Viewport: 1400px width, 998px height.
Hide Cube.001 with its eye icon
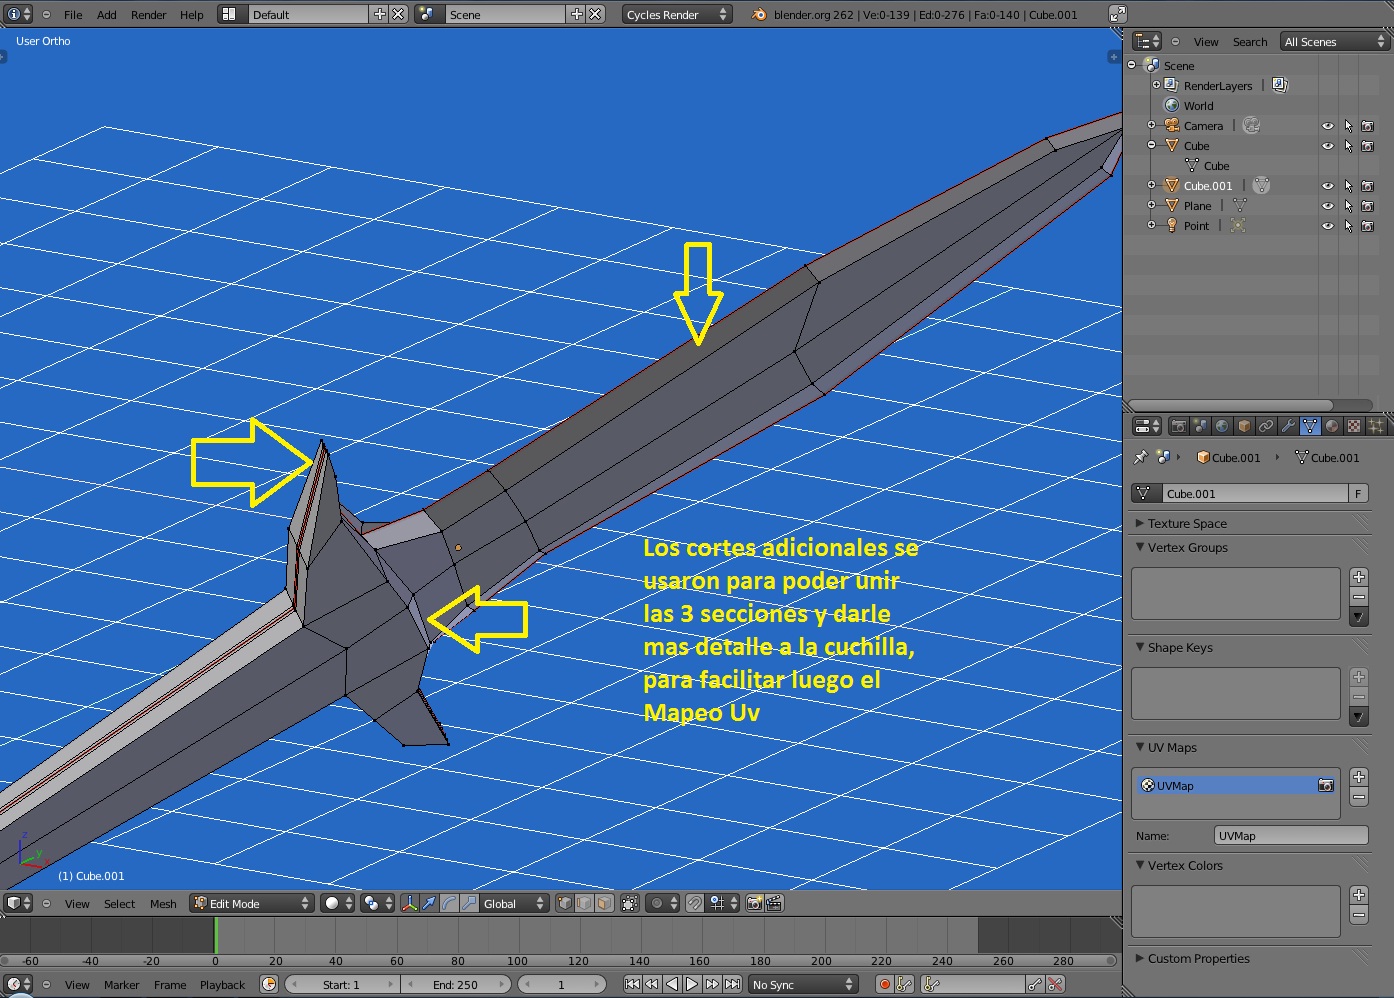1328,186
